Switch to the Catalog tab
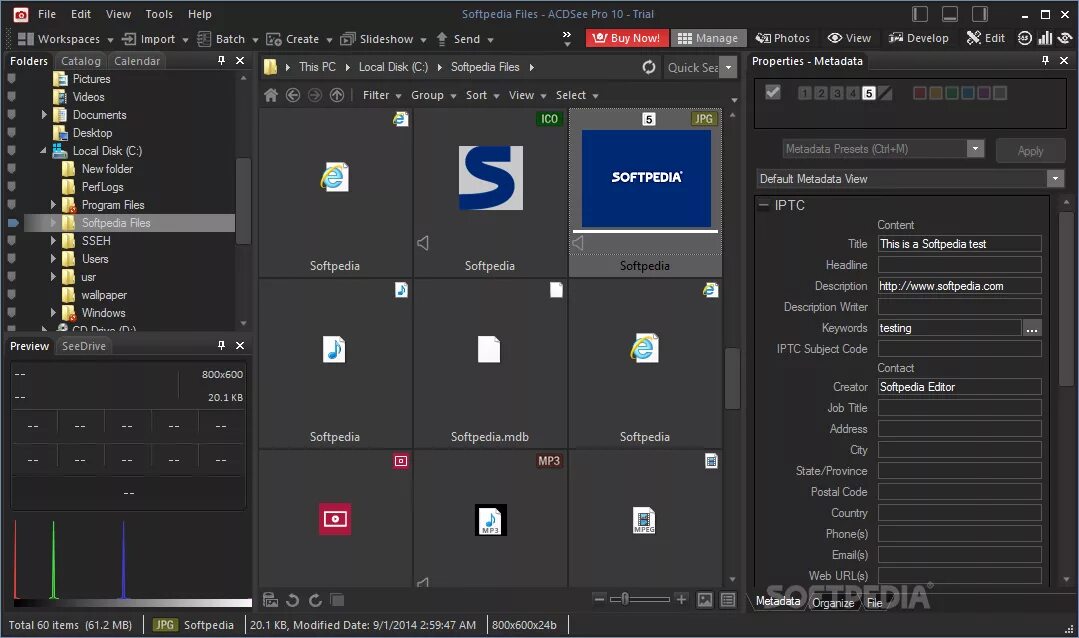1079x638 pixels. [x=81, y=61]
